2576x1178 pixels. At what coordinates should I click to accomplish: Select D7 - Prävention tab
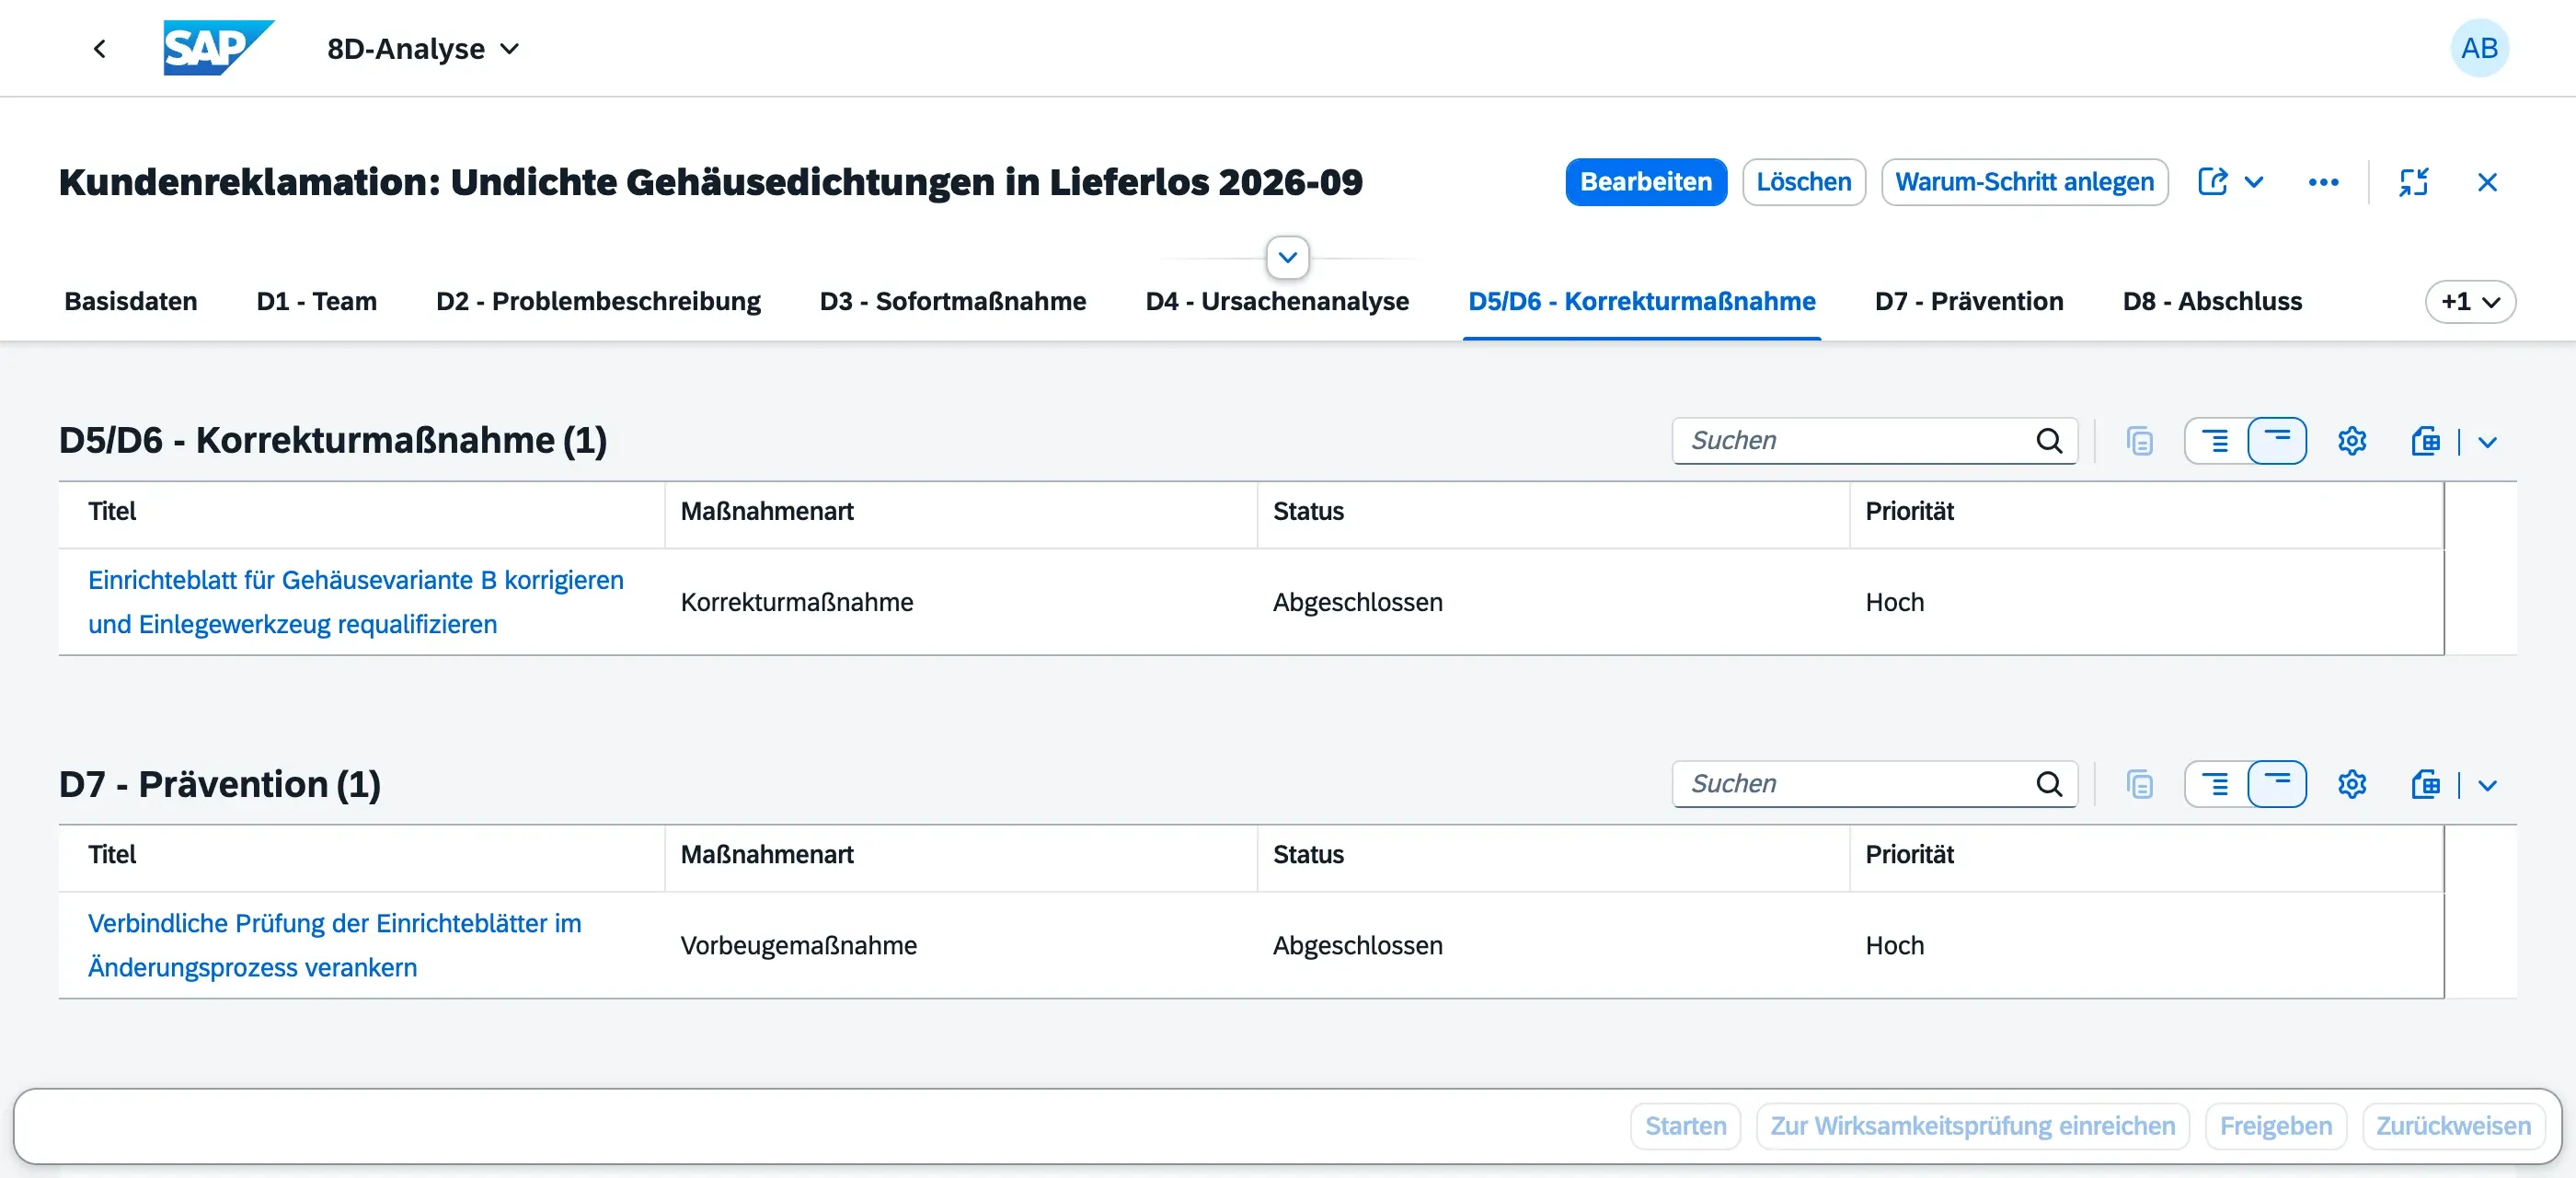[1968, 301]
